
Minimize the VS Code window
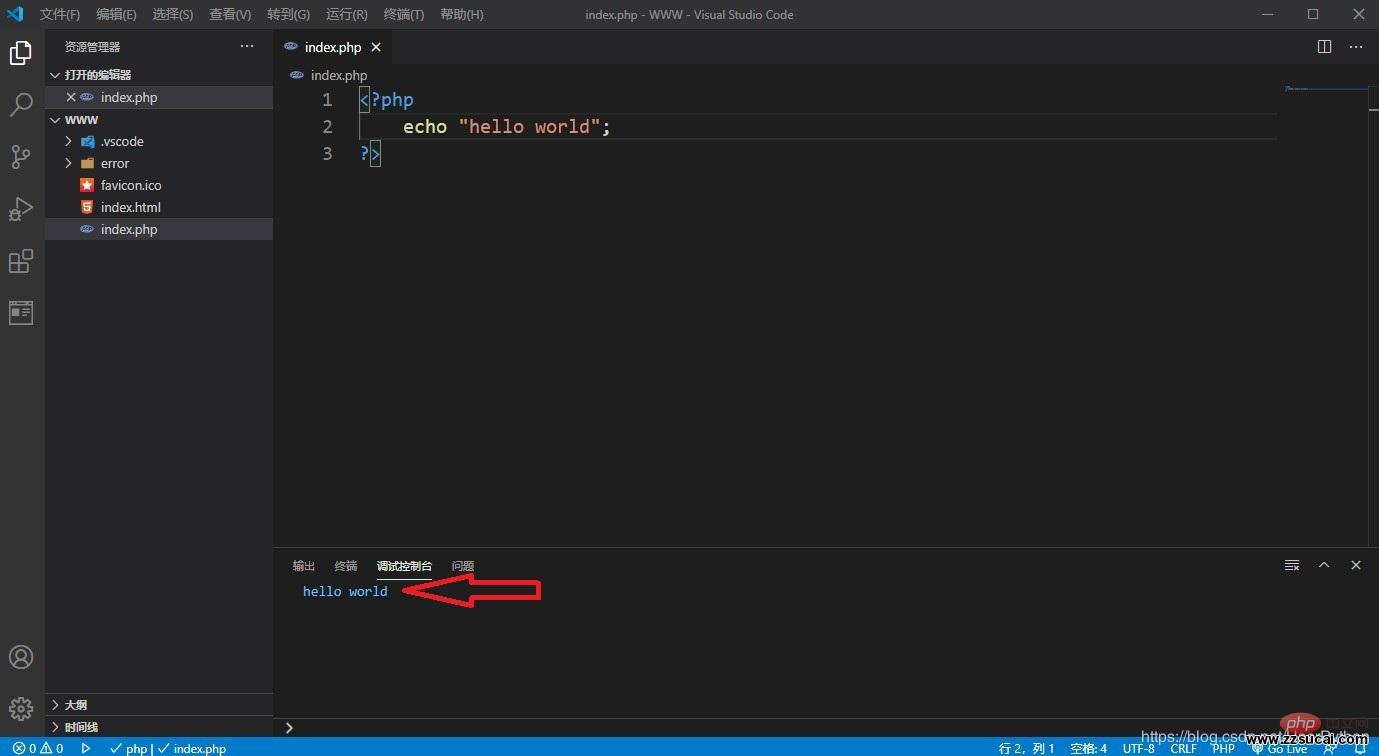click(x=1268, y=14)
